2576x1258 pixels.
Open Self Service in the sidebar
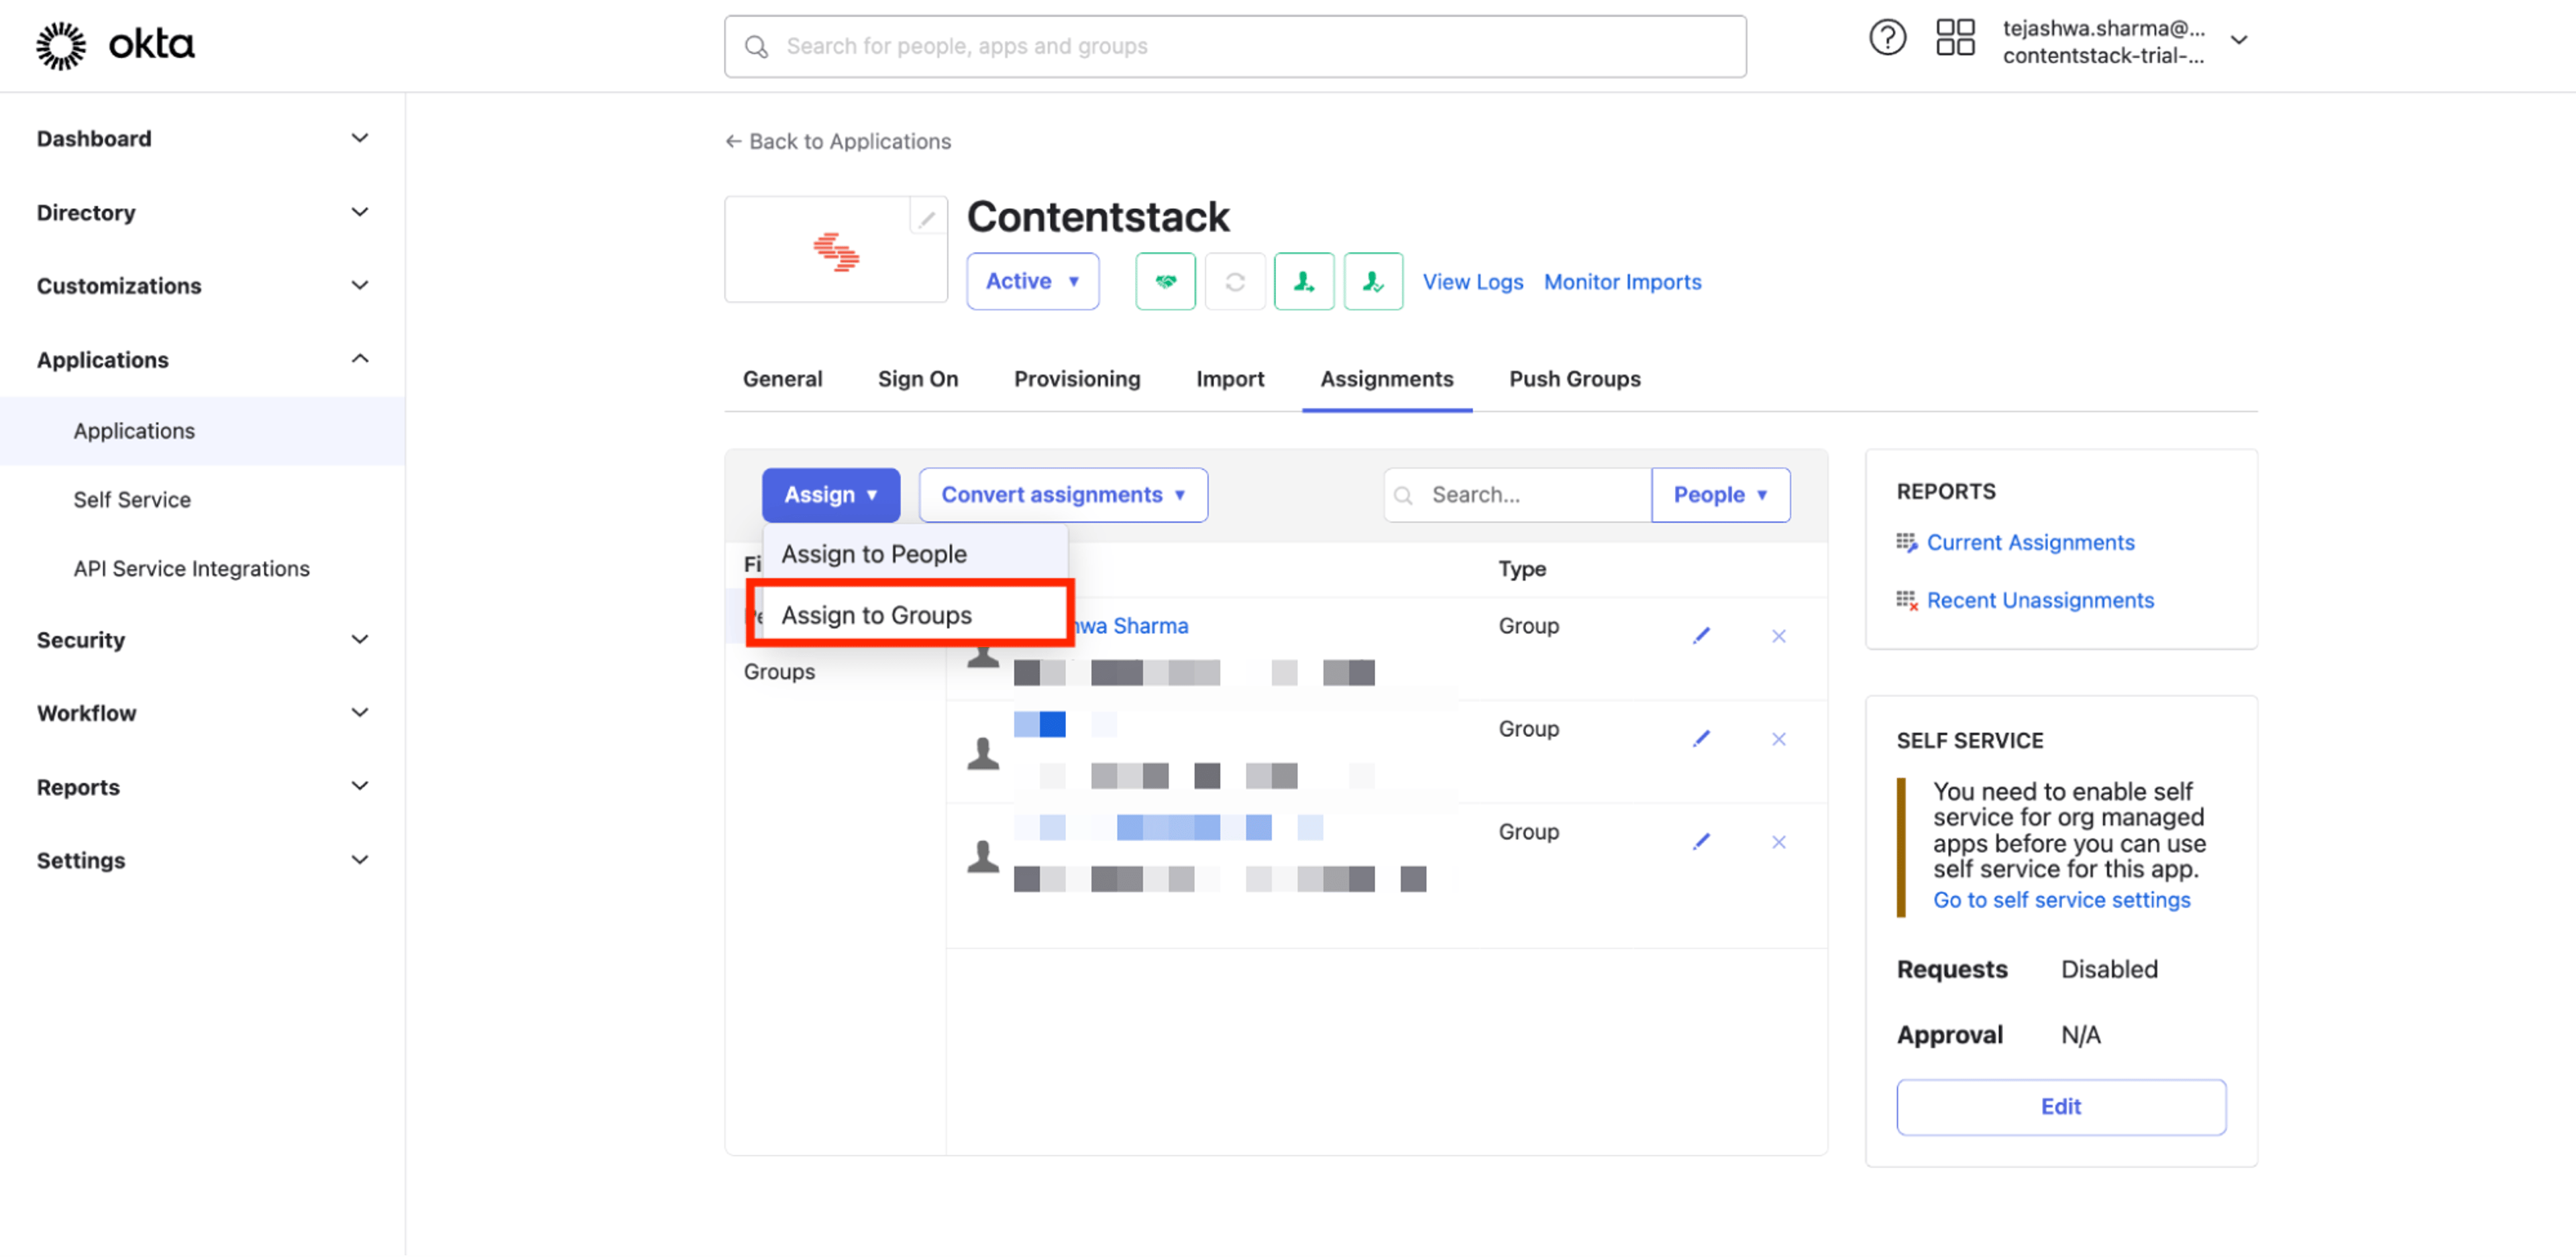click(132, 500)
